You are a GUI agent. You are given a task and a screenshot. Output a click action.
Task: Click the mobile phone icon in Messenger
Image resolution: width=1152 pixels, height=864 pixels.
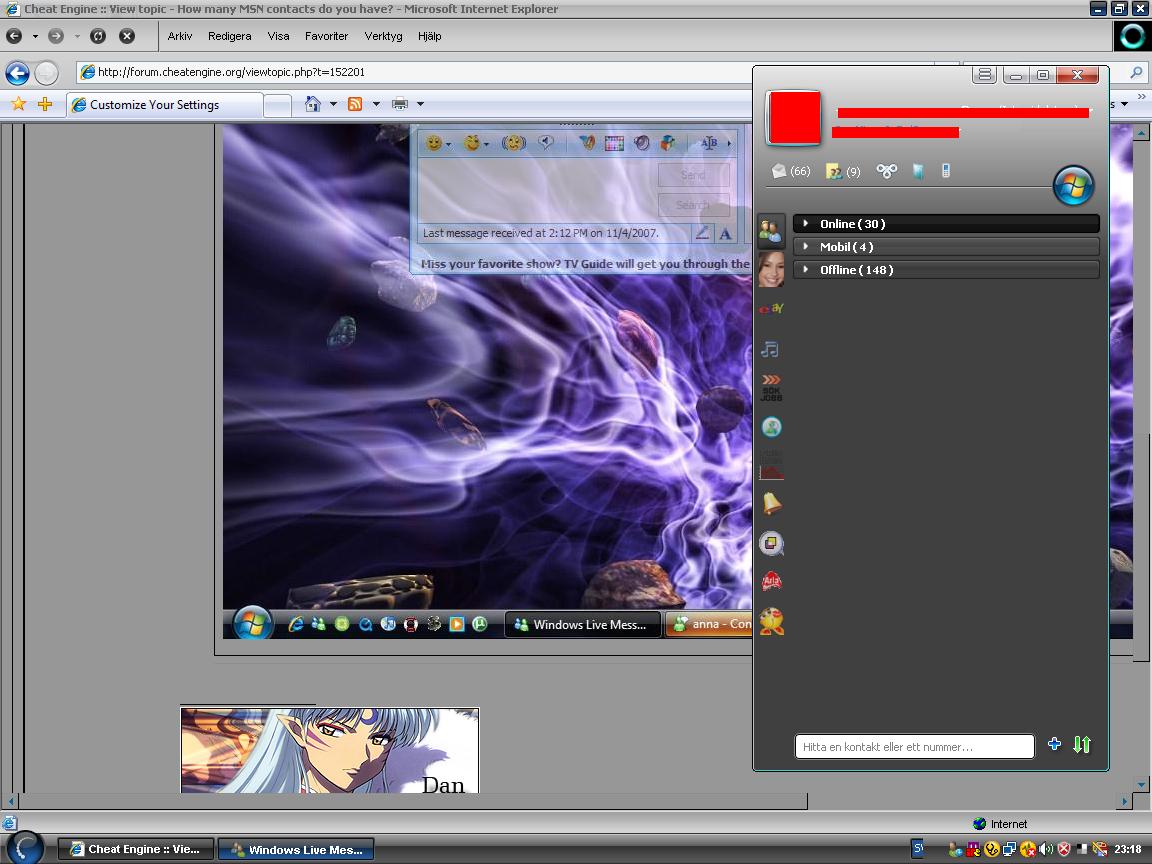click(x=946, y=171)
